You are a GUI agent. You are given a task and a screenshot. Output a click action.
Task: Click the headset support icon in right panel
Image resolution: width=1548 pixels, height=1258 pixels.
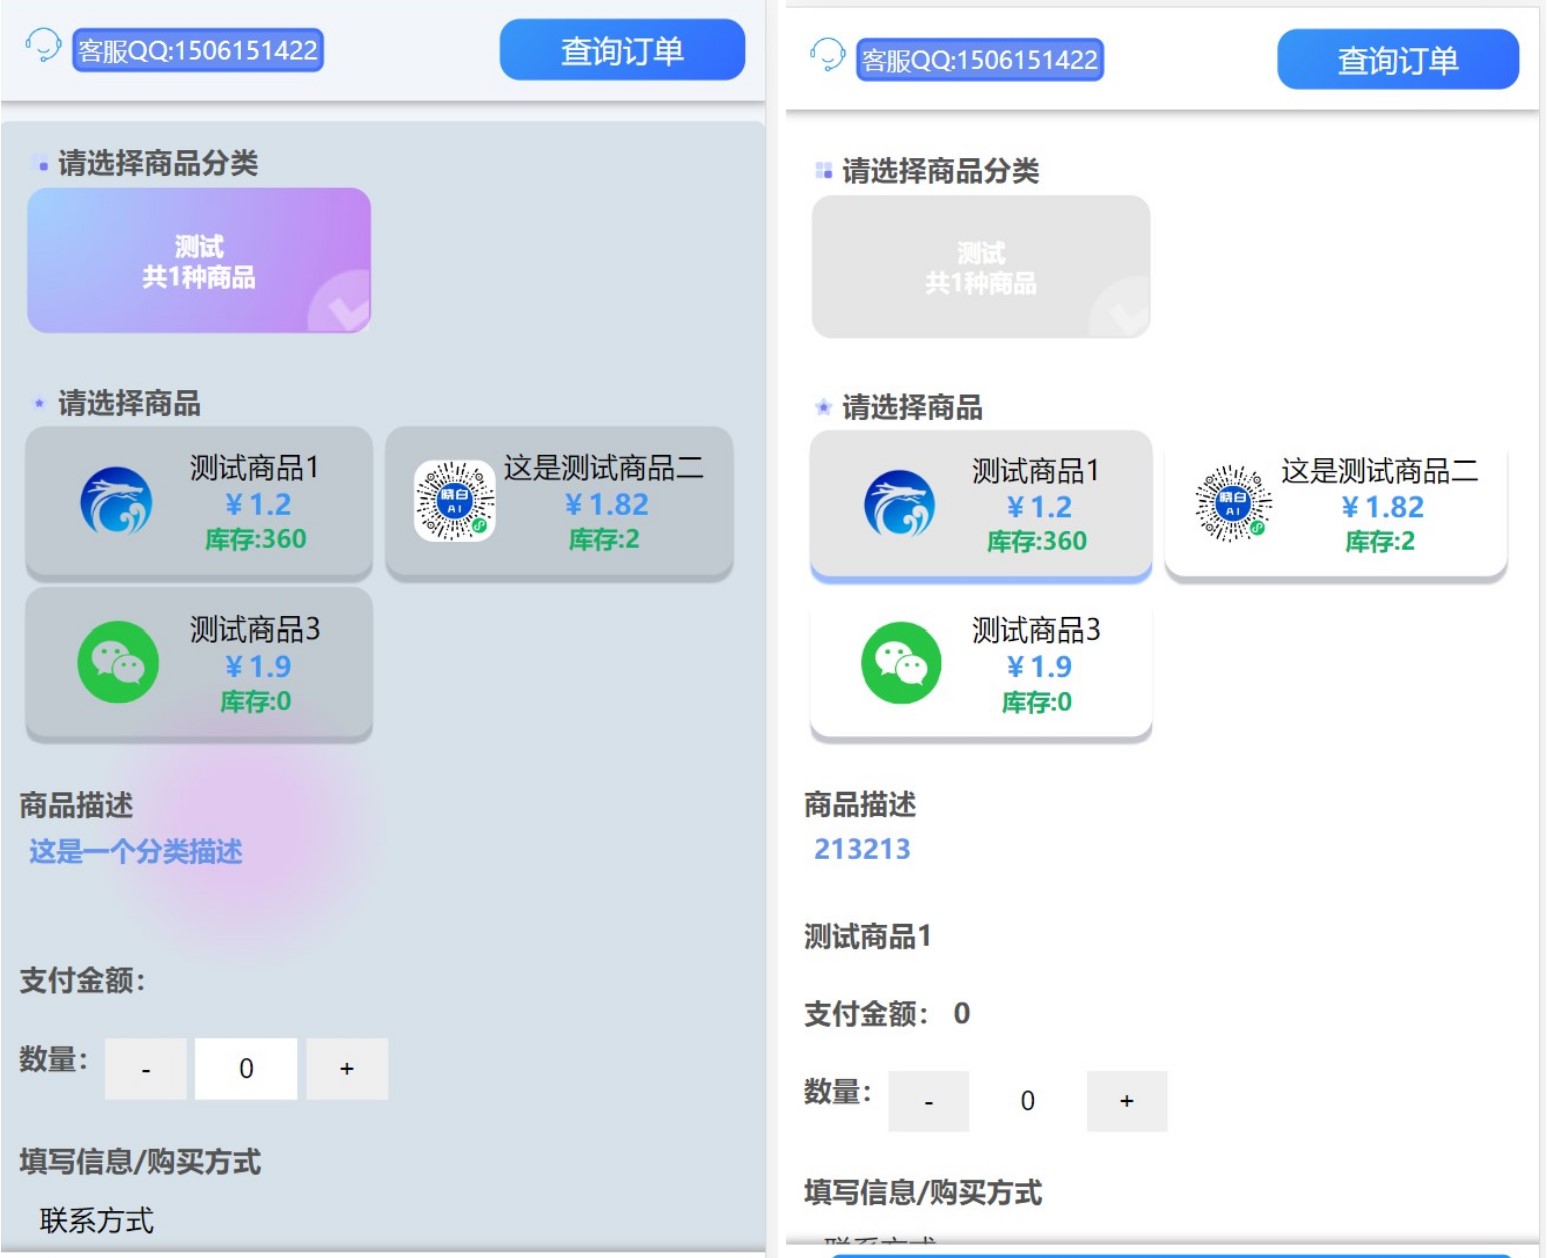827,56
